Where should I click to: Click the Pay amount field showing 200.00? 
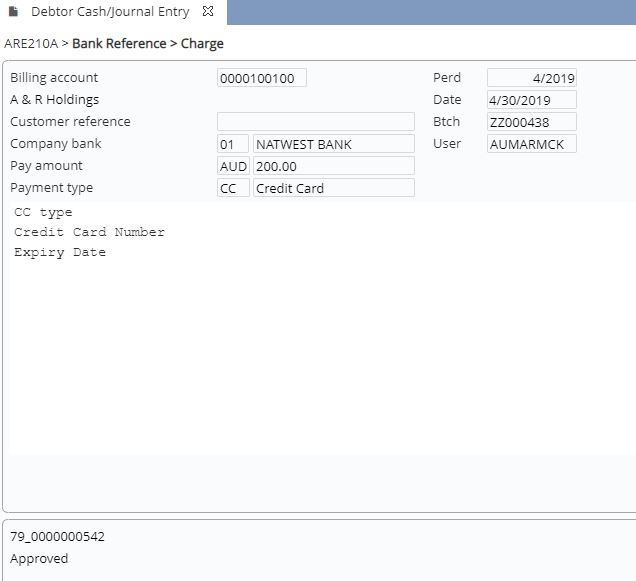[333, 166]
